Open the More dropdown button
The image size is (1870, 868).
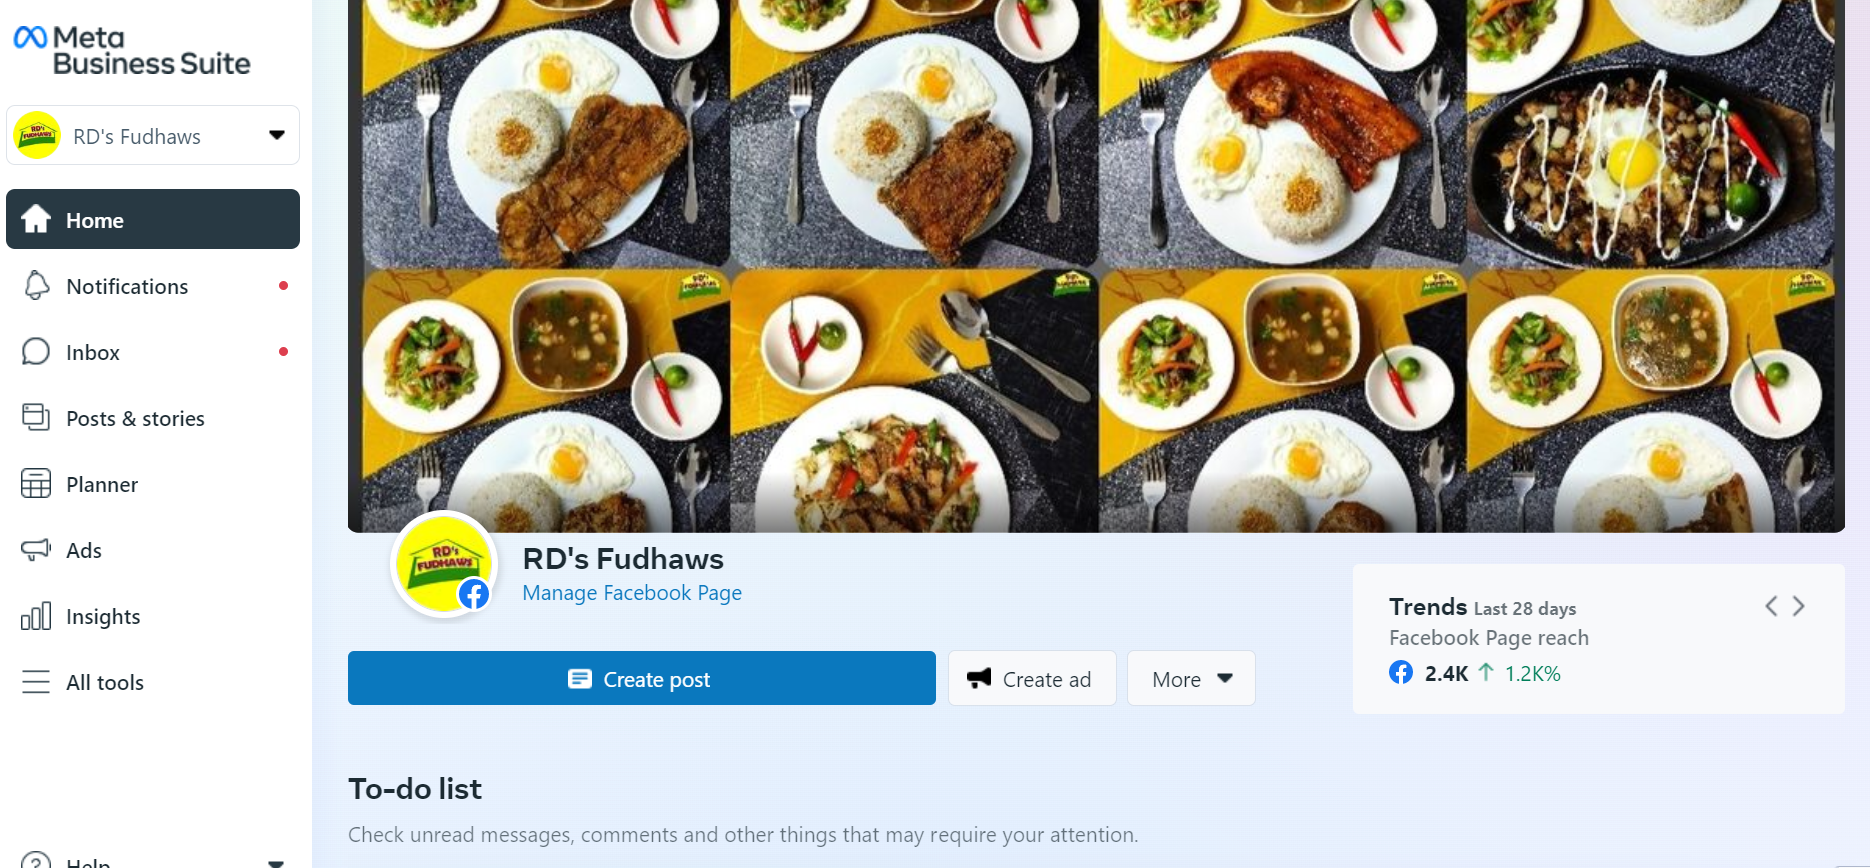[1191, 679]
